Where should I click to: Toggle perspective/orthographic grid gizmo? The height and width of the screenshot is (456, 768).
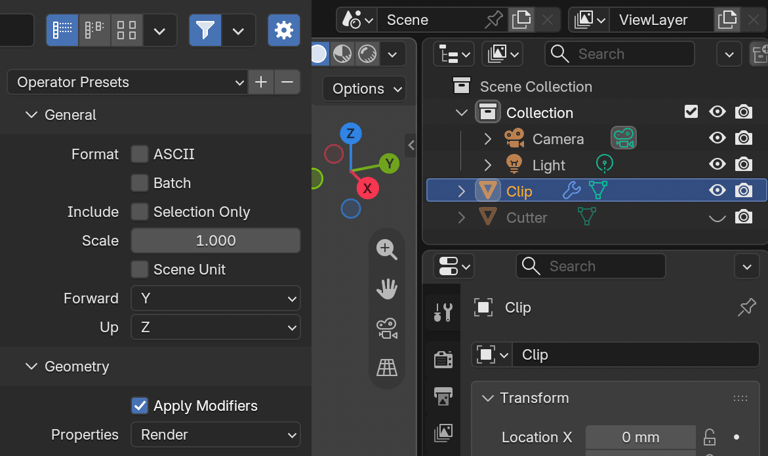tap(387, 368)
